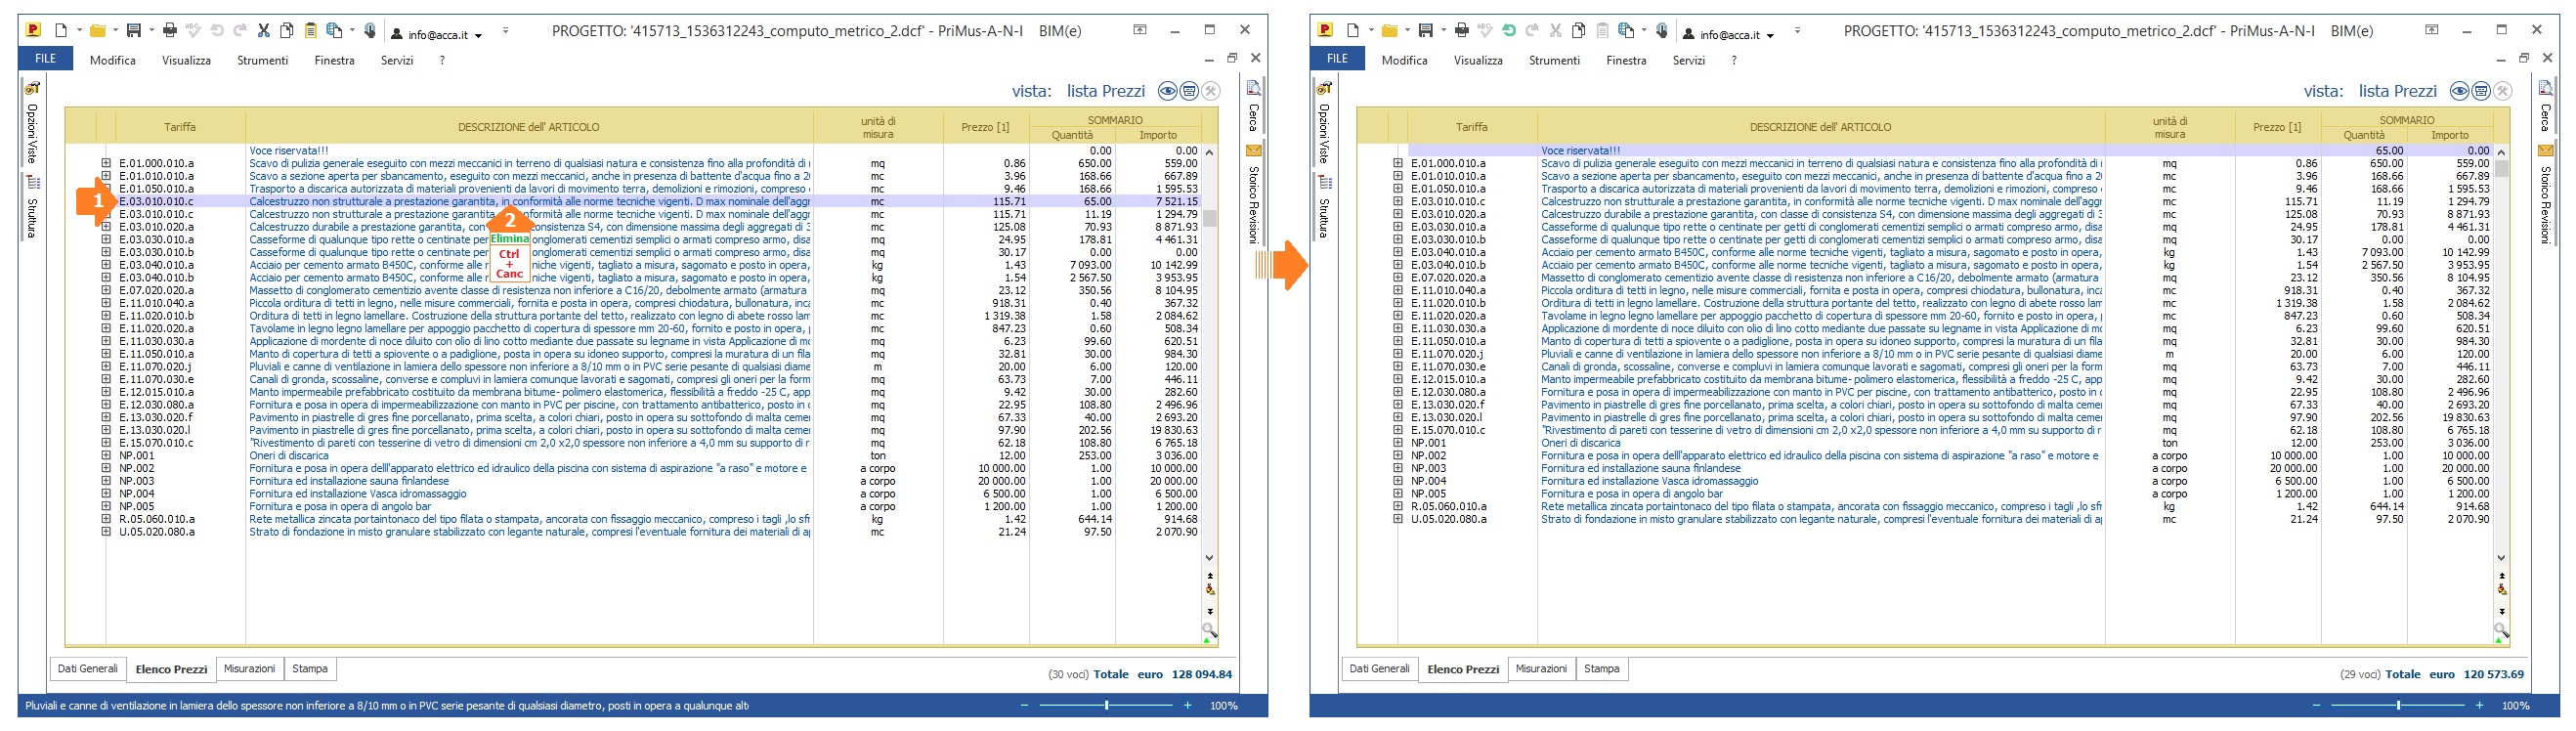
Task: Click zoom-out minus button, left window status bar
Action: coord(1023,705)
